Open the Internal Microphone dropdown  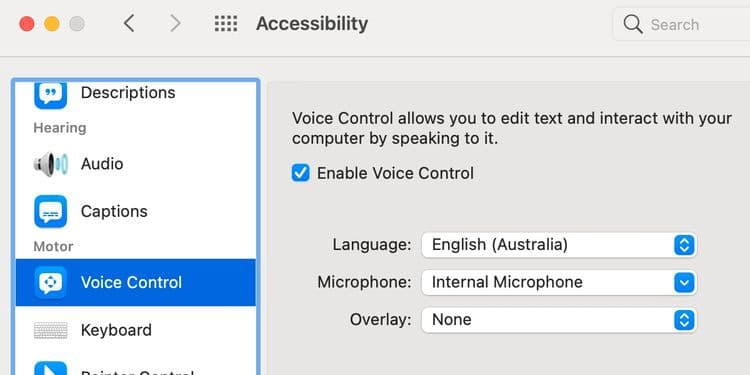coord(559,282)
